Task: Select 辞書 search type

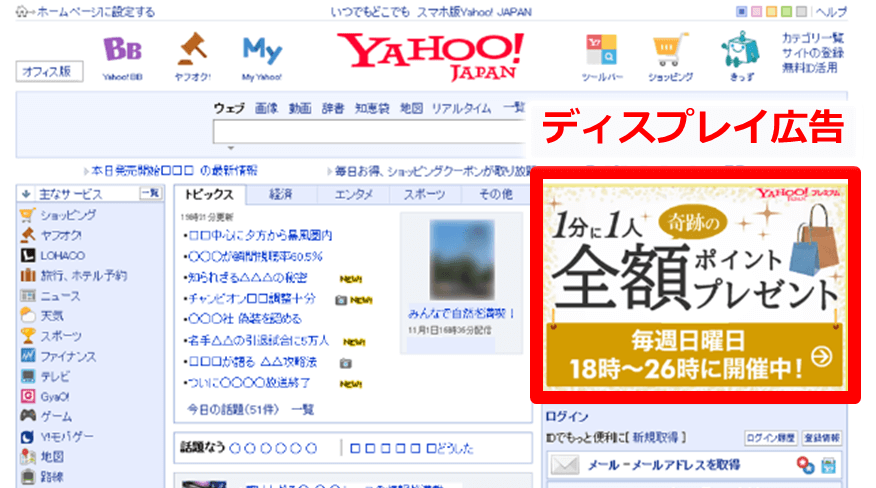Action: (333, 108)
